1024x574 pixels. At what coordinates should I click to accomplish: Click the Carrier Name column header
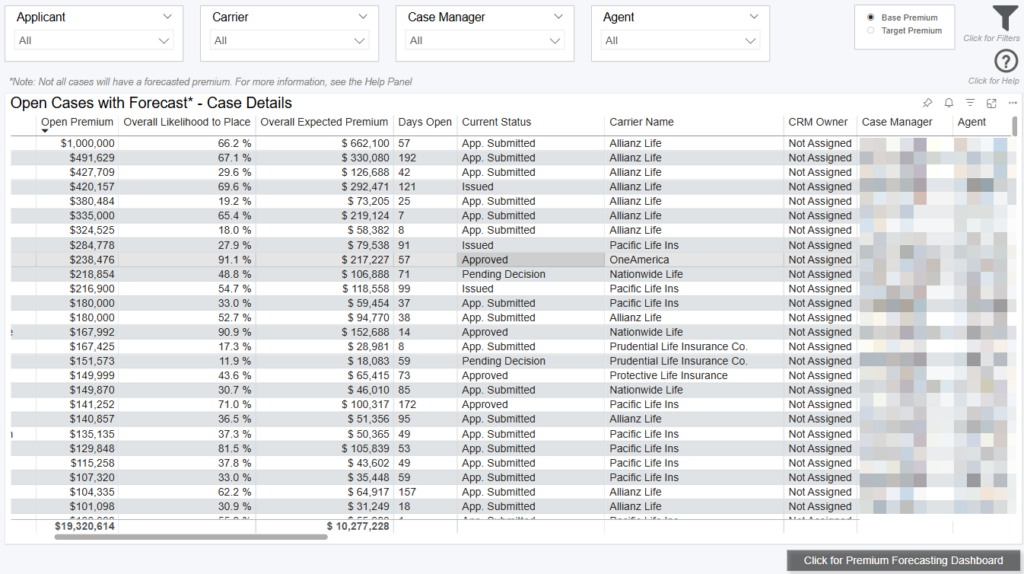pos(641,122)
